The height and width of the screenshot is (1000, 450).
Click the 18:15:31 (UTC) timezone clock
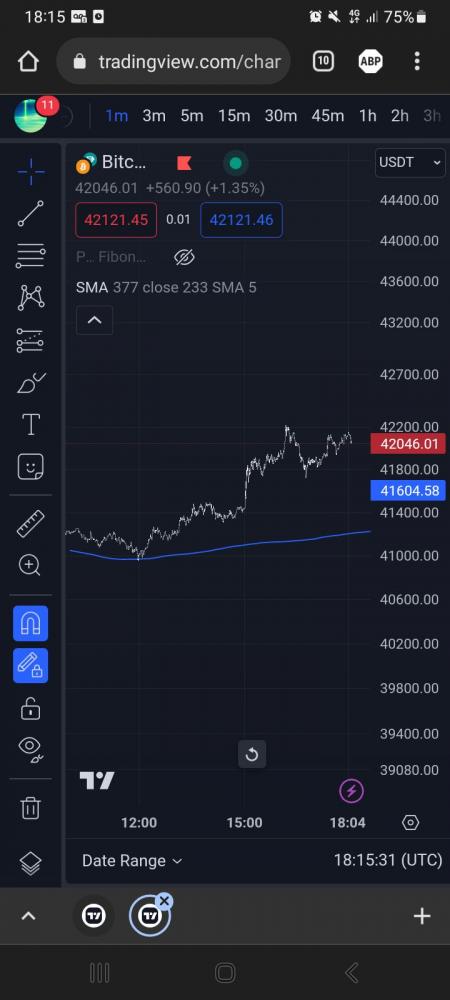(x=388, y=860)
